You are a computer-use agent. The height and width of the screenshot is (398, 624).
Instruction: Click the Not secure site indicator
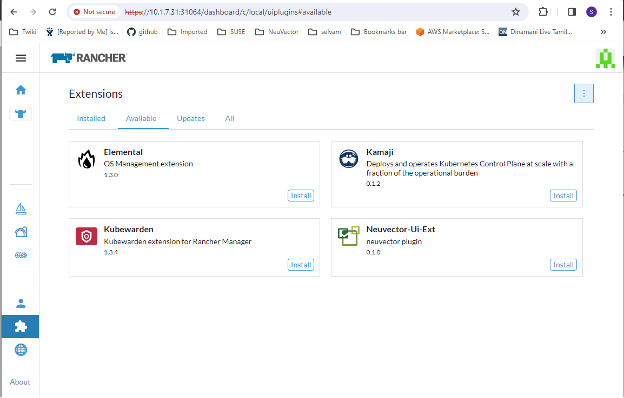pos(94,12)
